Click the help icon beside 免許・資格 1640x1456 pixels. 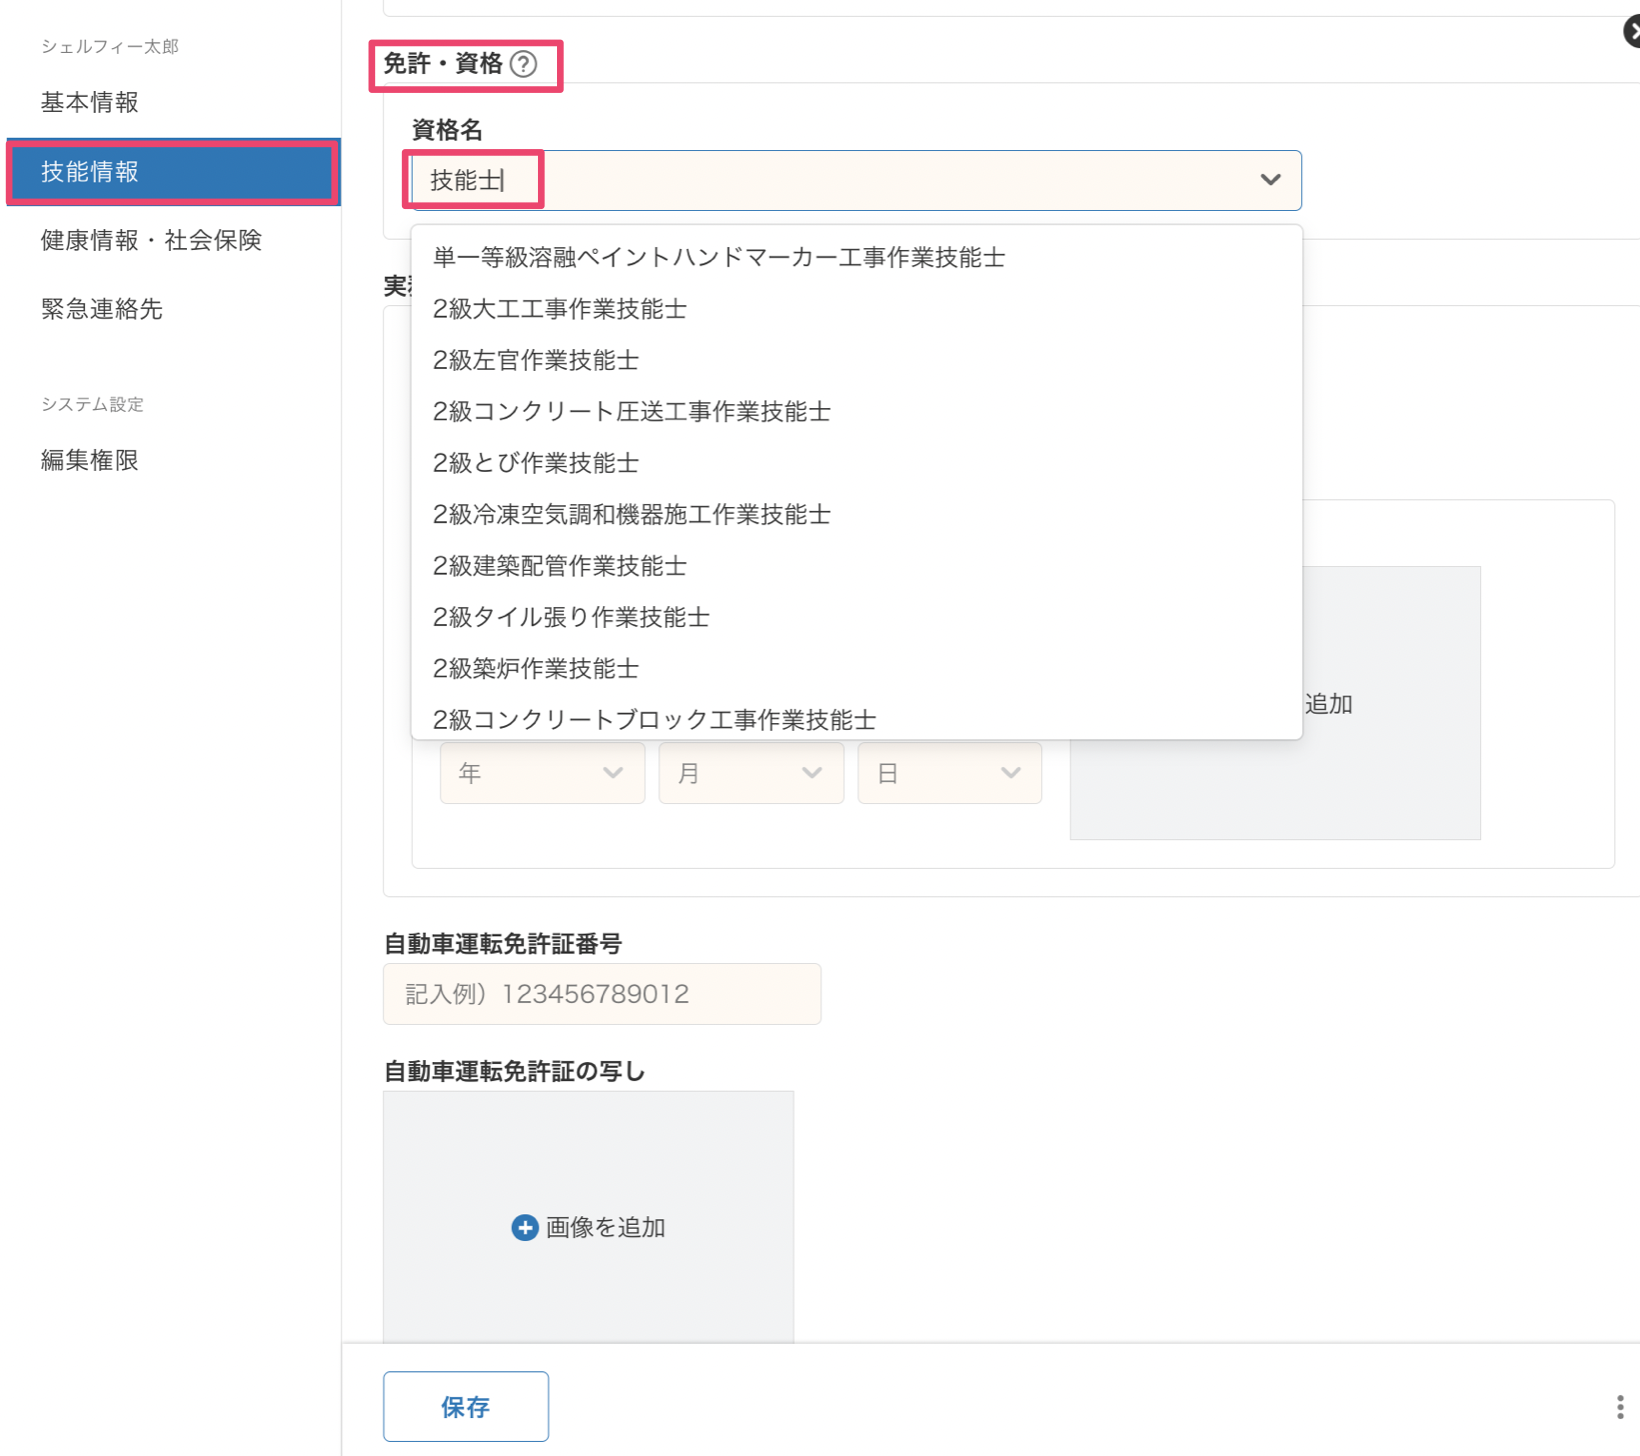tap(523, 64)
